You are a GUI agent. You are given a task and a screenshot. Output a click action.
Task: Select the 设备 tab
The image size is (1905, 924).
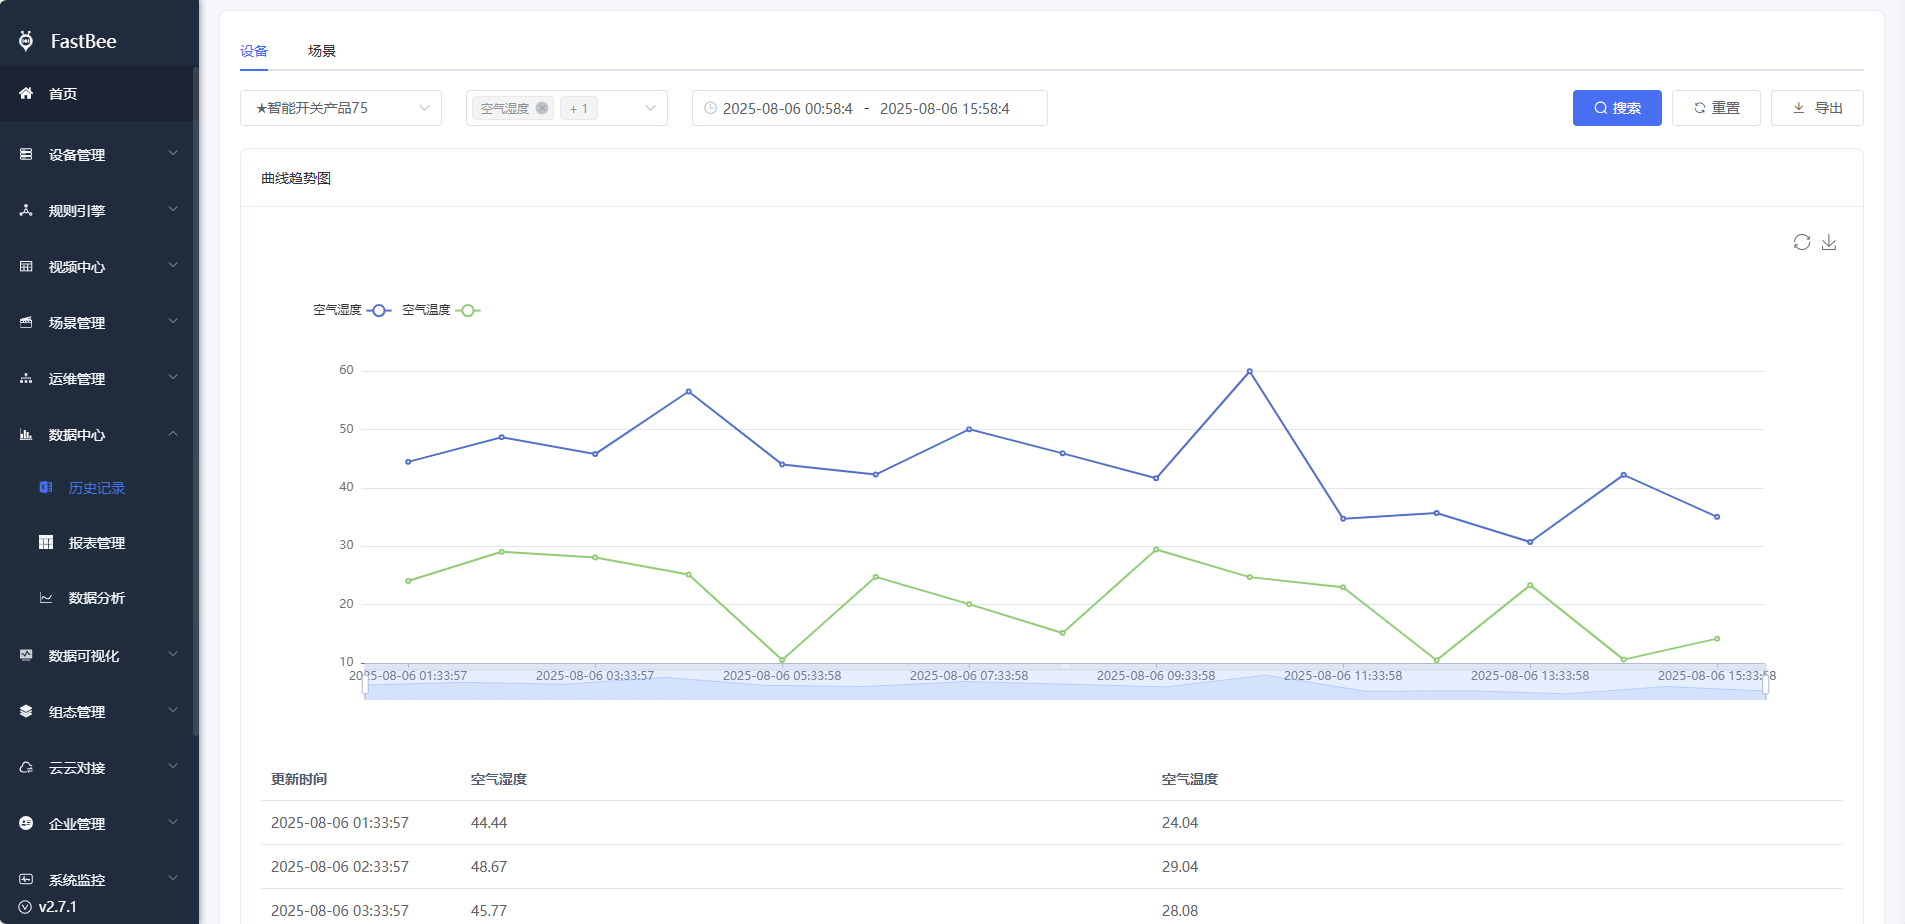click(x=254, y=51)
